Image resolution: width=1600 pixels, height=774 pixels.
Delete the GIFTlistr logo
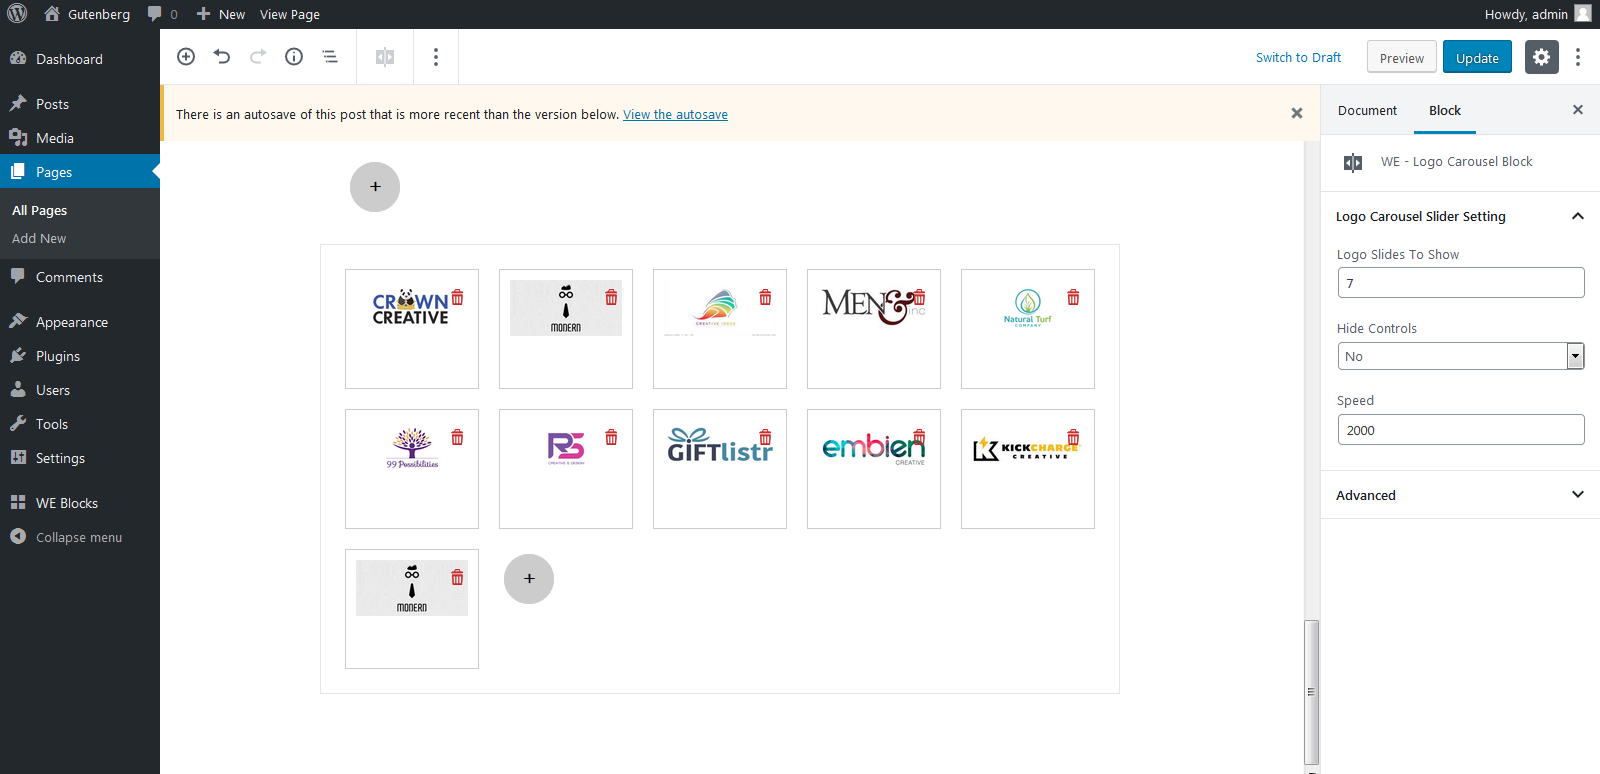tap(765, 437)
